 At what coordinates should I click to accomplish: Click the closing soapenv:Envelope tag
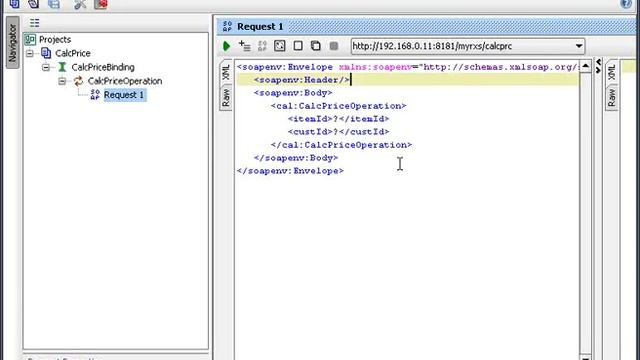290,171
